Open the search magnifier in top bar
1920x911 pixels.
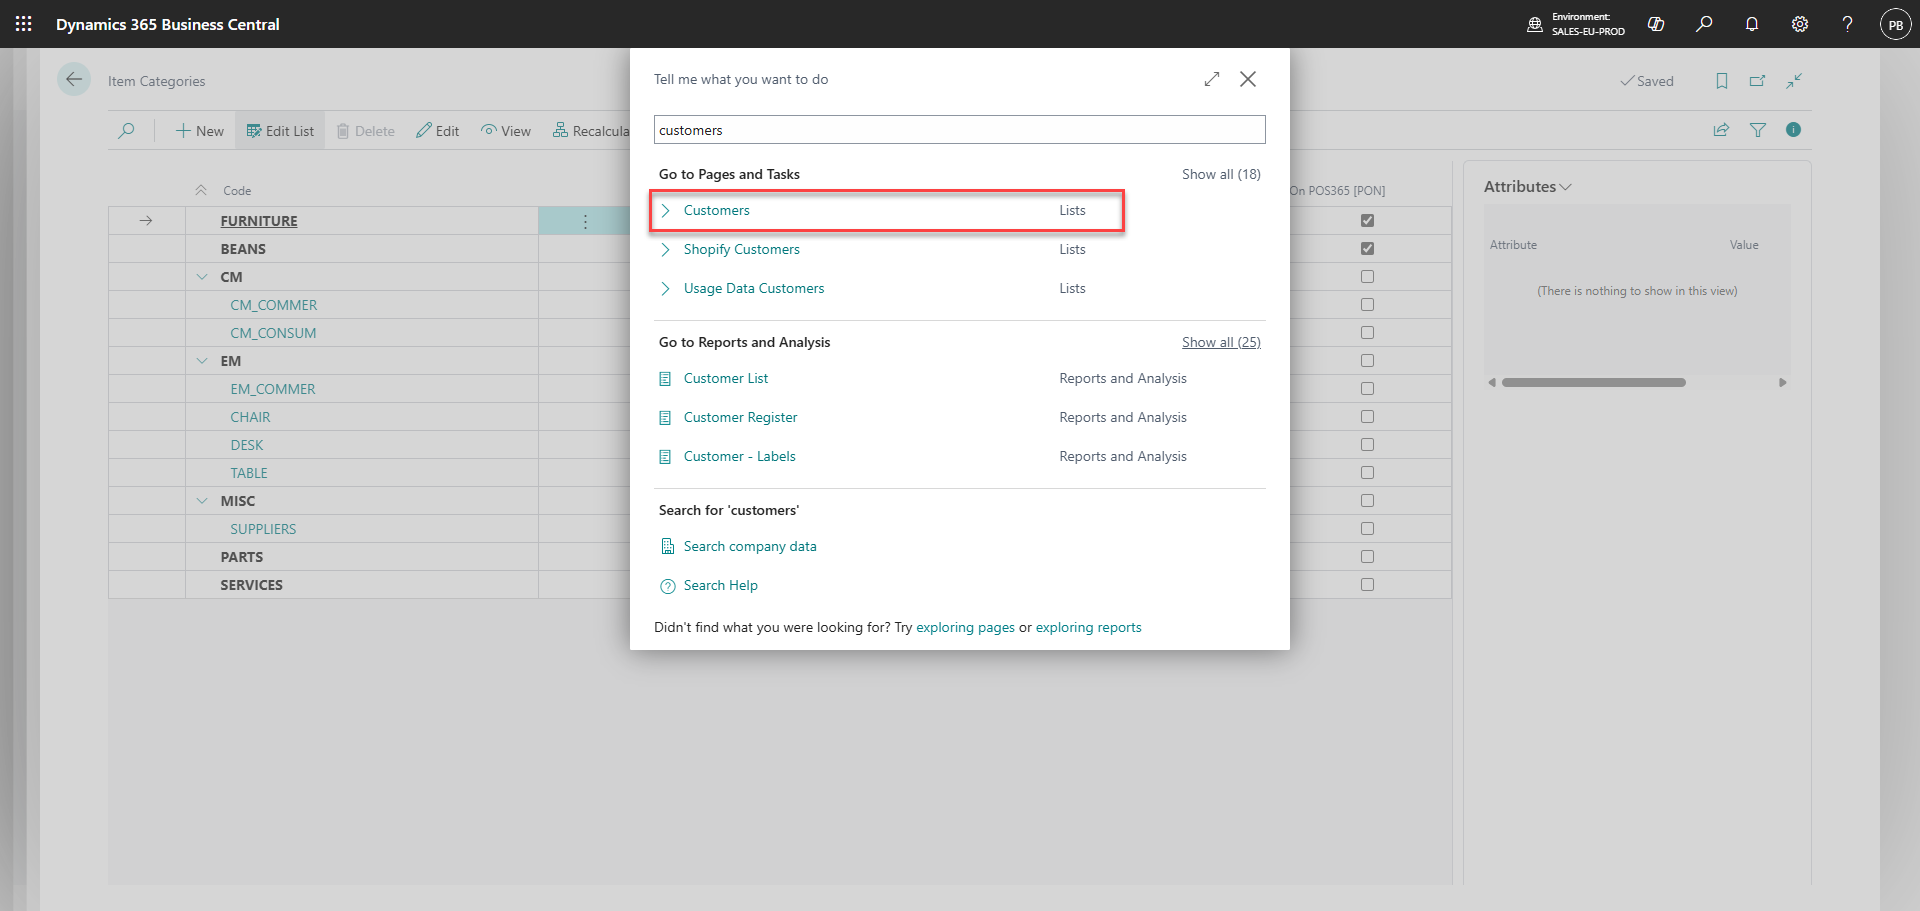pyautogui.click(x=1704, y=24)
